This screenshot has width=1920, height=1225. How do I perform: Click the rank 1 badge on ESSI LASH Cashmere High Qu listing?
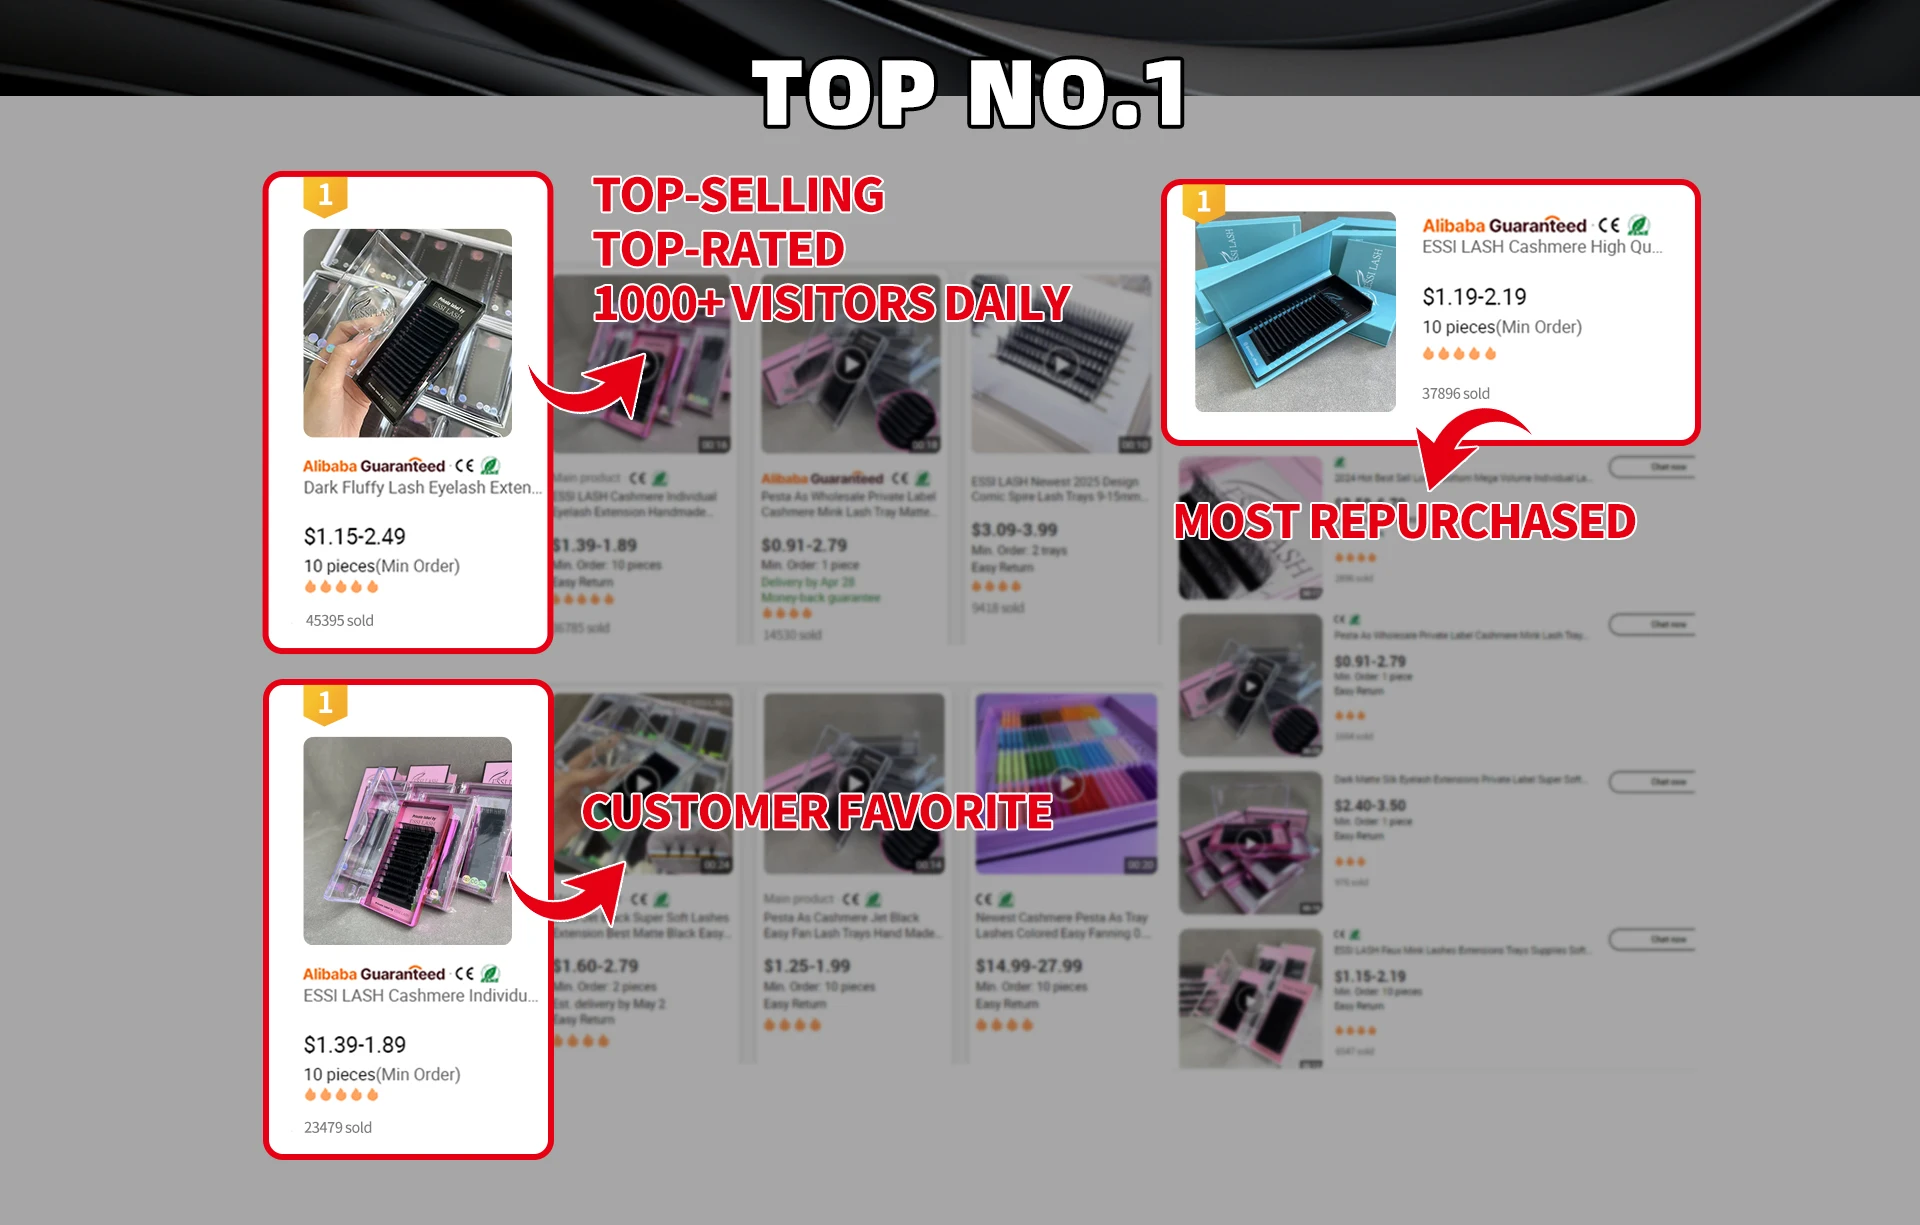coord(1203,203)
